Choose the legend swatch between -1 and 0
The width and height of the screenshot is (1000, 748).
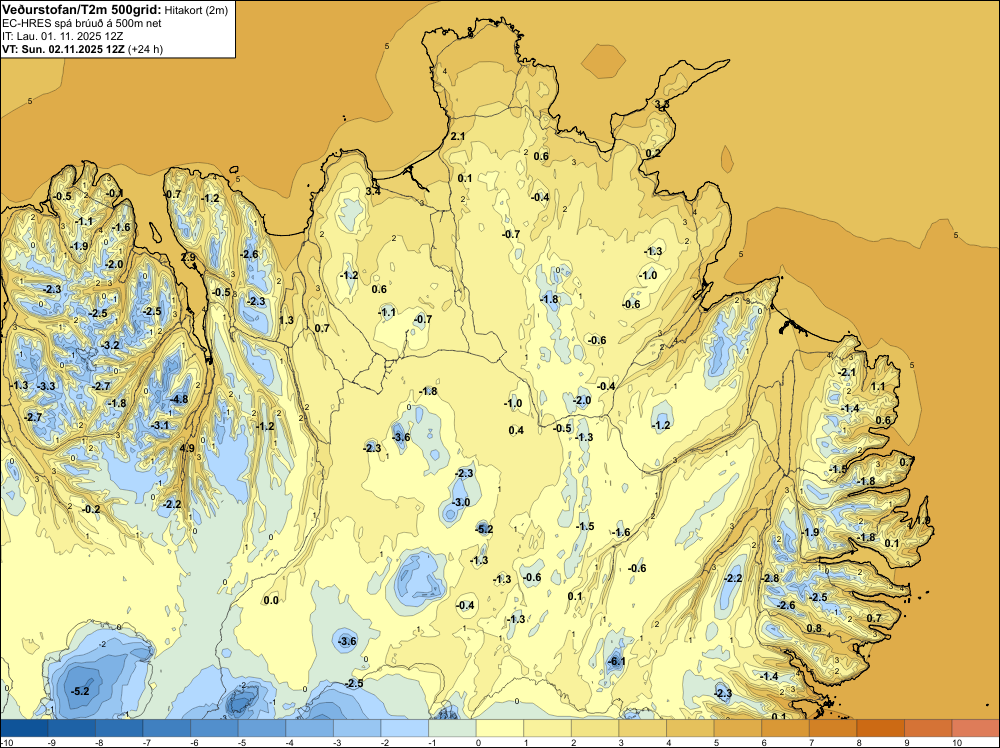coord(452,728)
